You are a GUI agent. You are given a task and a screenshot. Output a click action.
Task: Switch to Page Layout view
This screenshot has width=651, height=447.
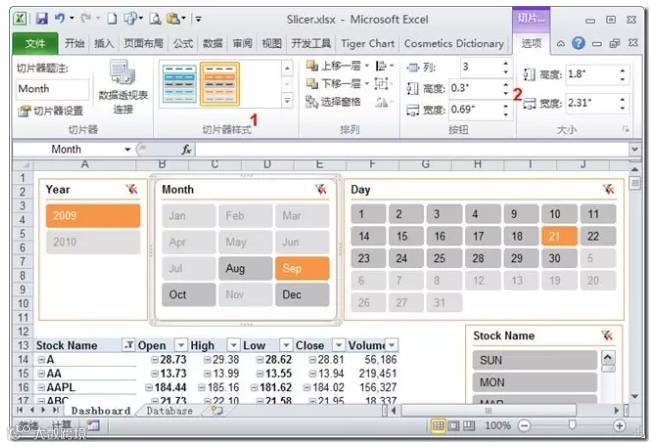(x=453, y=425)
